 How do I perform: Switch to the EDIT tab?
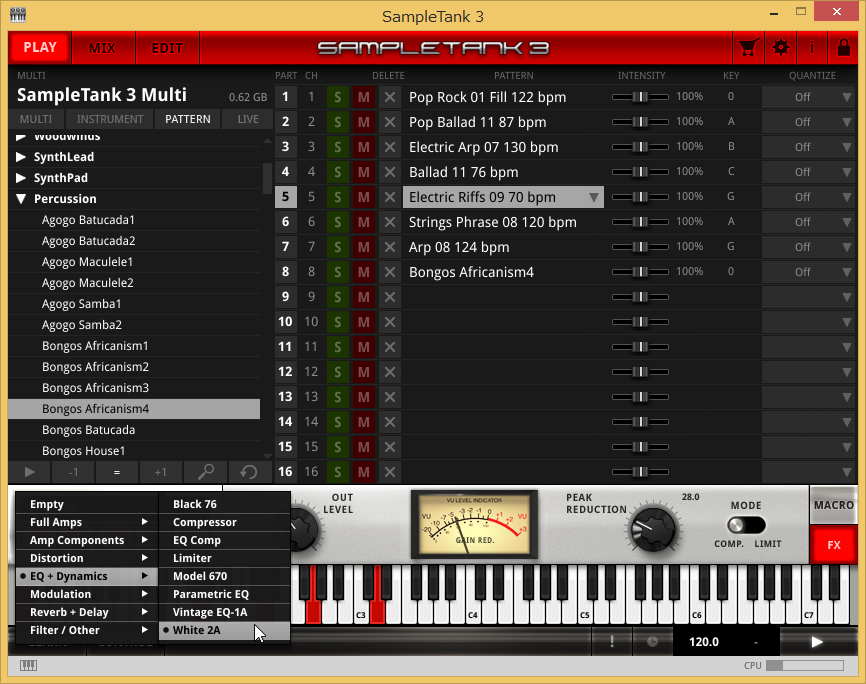(x=167, y=48)
